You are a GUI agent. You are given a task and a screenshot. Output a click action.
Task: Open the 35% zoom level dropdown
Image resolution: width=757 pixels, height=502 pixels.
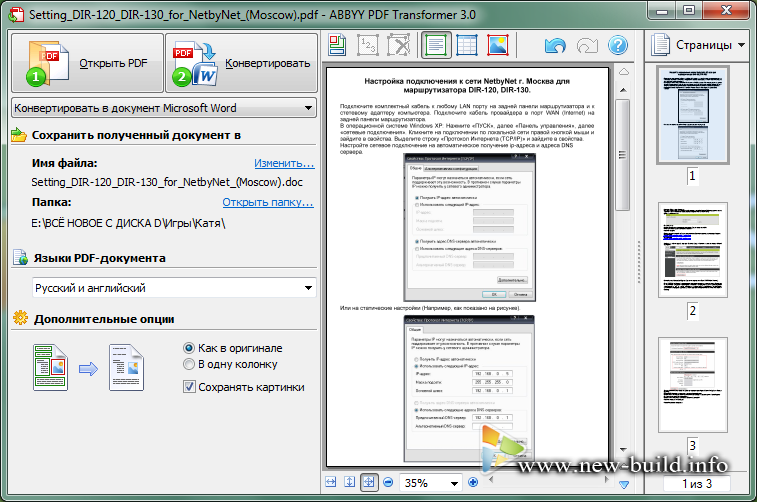431,483
